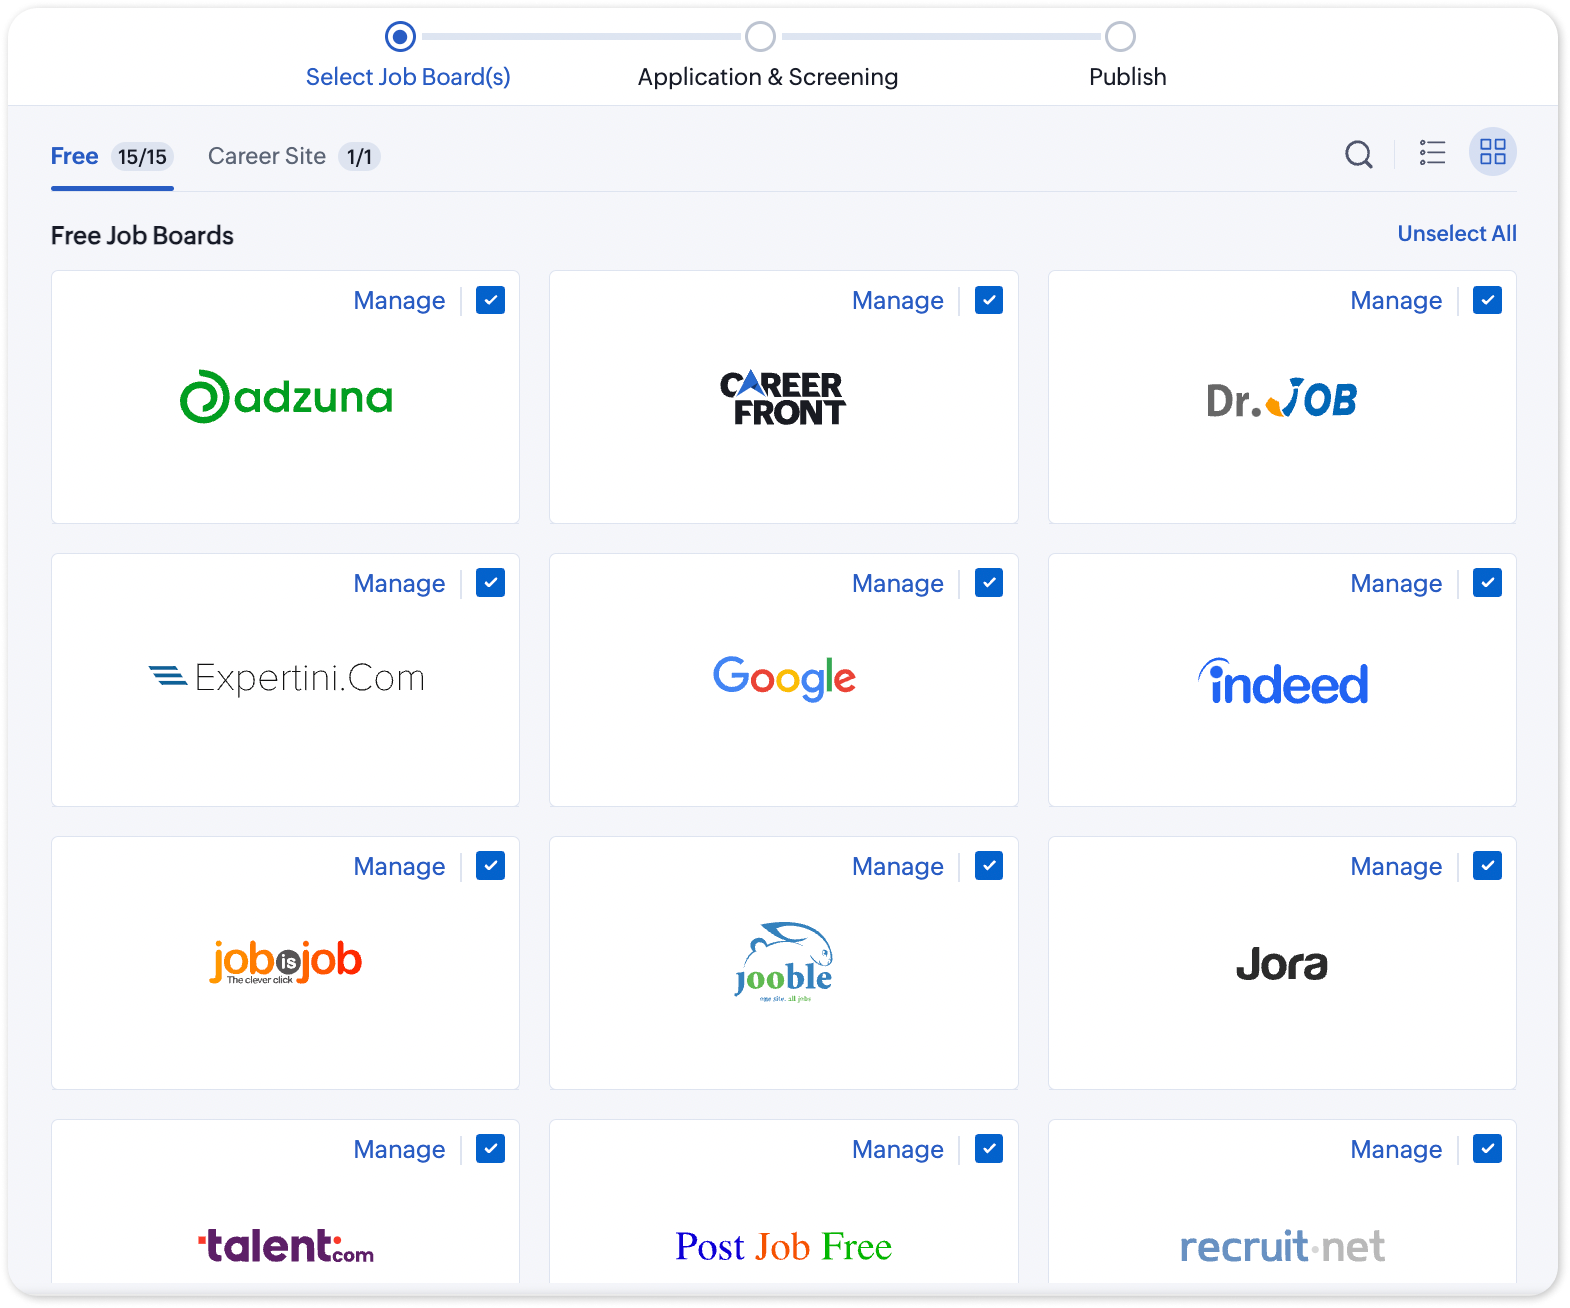This screenshot has width=1570, height=1308.
Task: Click the Expertini.Com logo
Action: click(x=286, y=678)
